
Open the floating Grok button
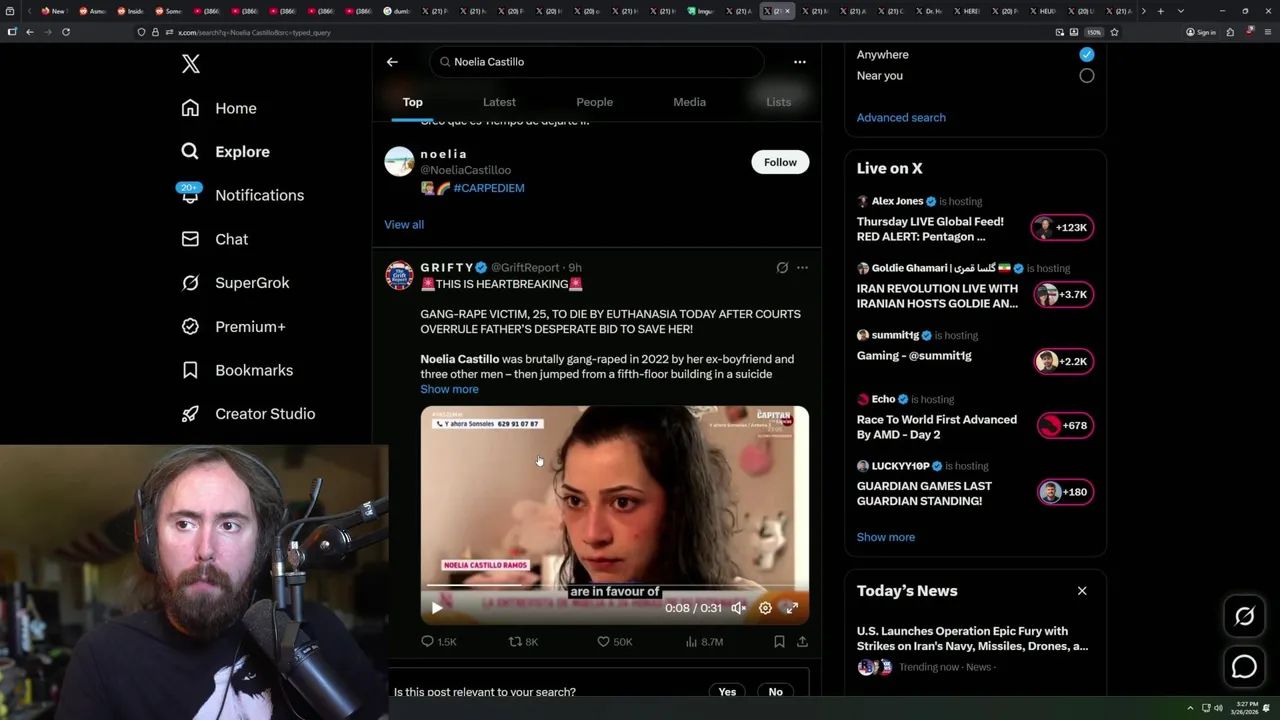click(x=1244, y=617)
